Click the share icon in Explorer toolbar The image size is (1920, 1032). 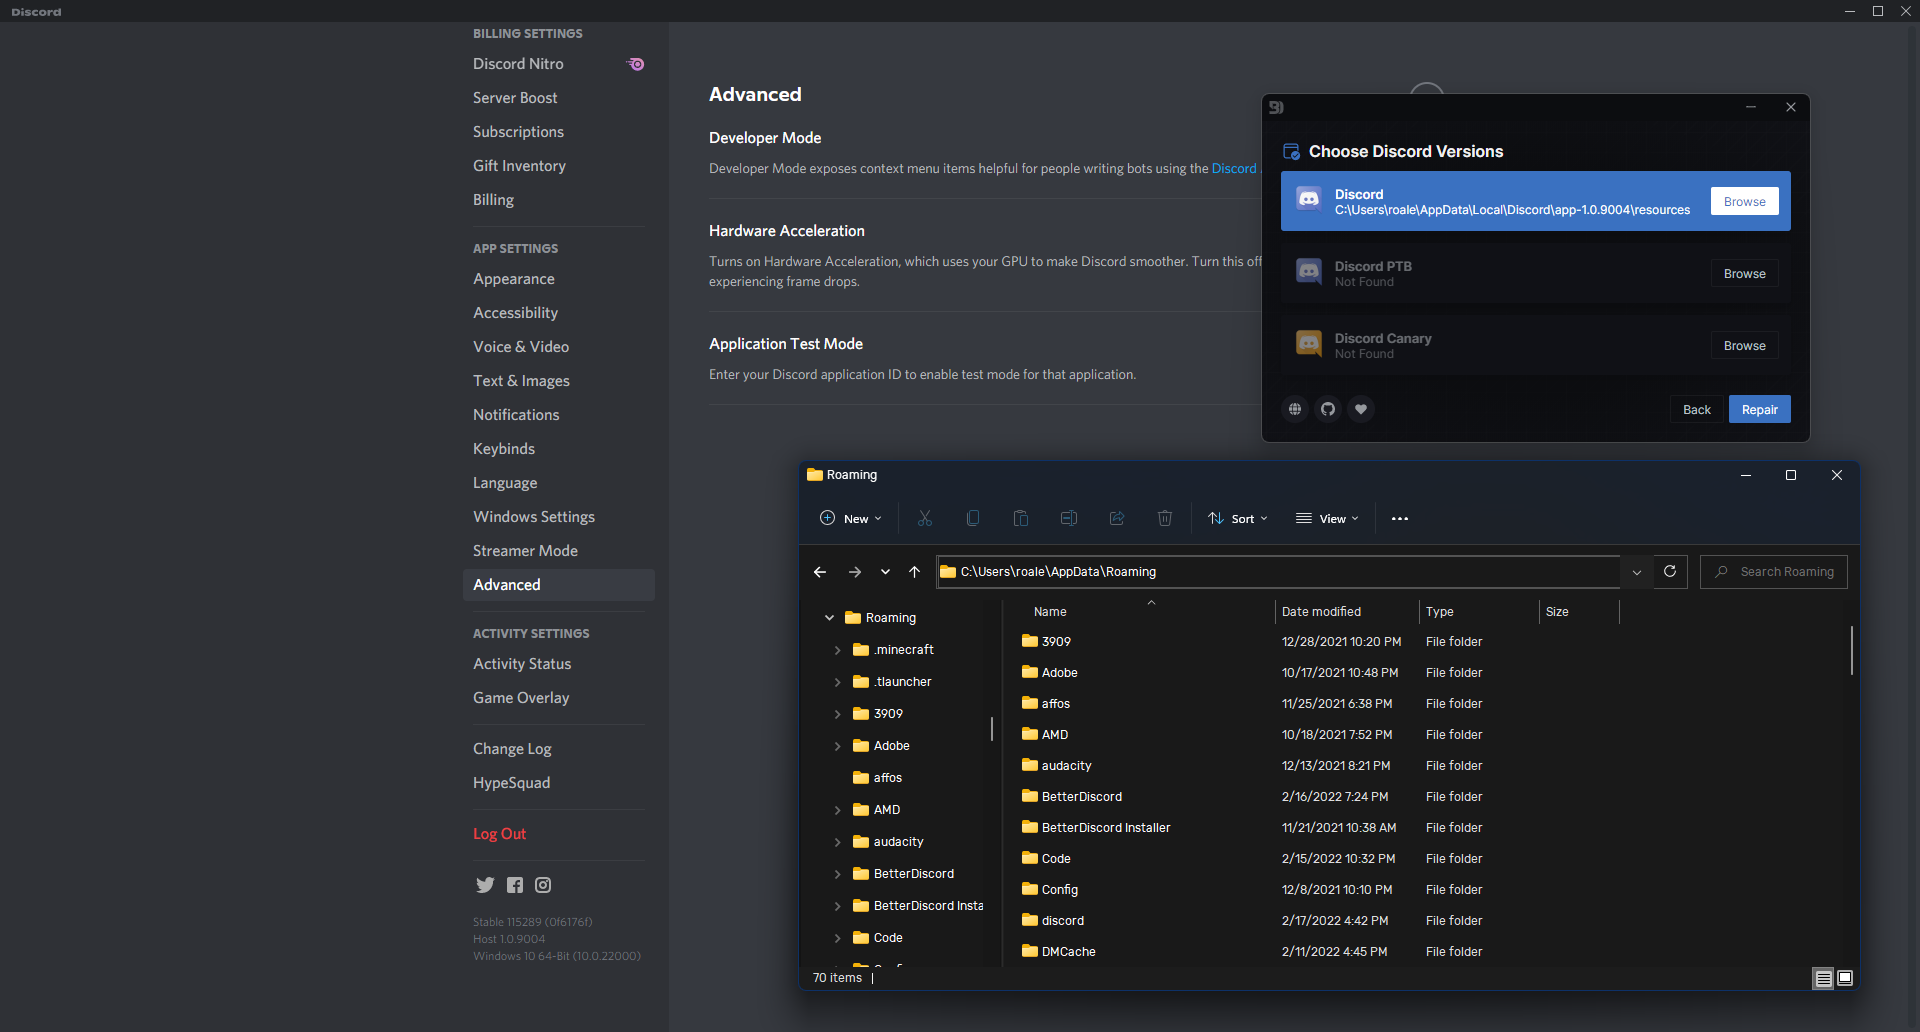click(1116, 518)
